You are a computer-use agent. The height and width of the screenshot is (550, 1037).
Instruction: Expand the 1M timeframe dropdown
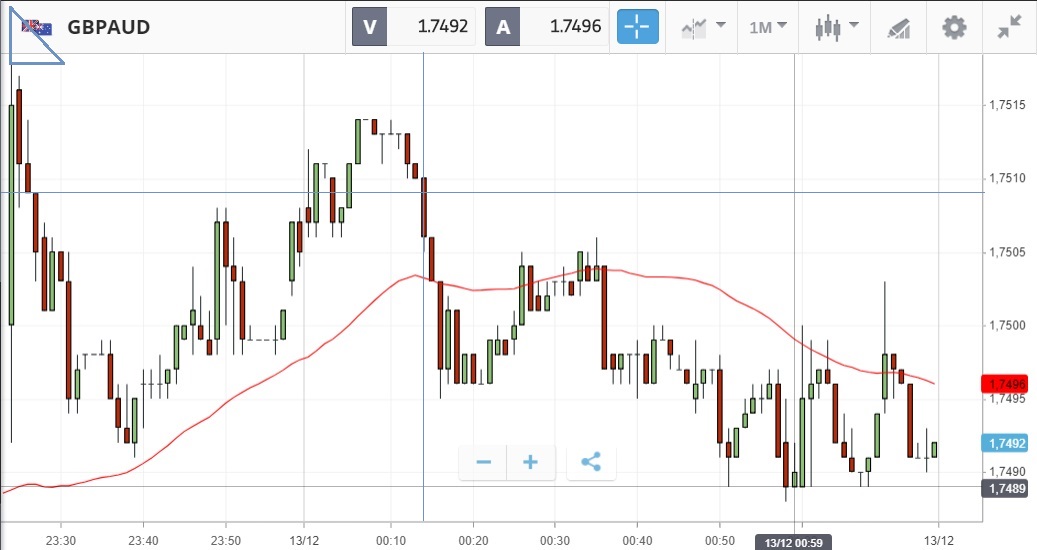click(767, 27)
